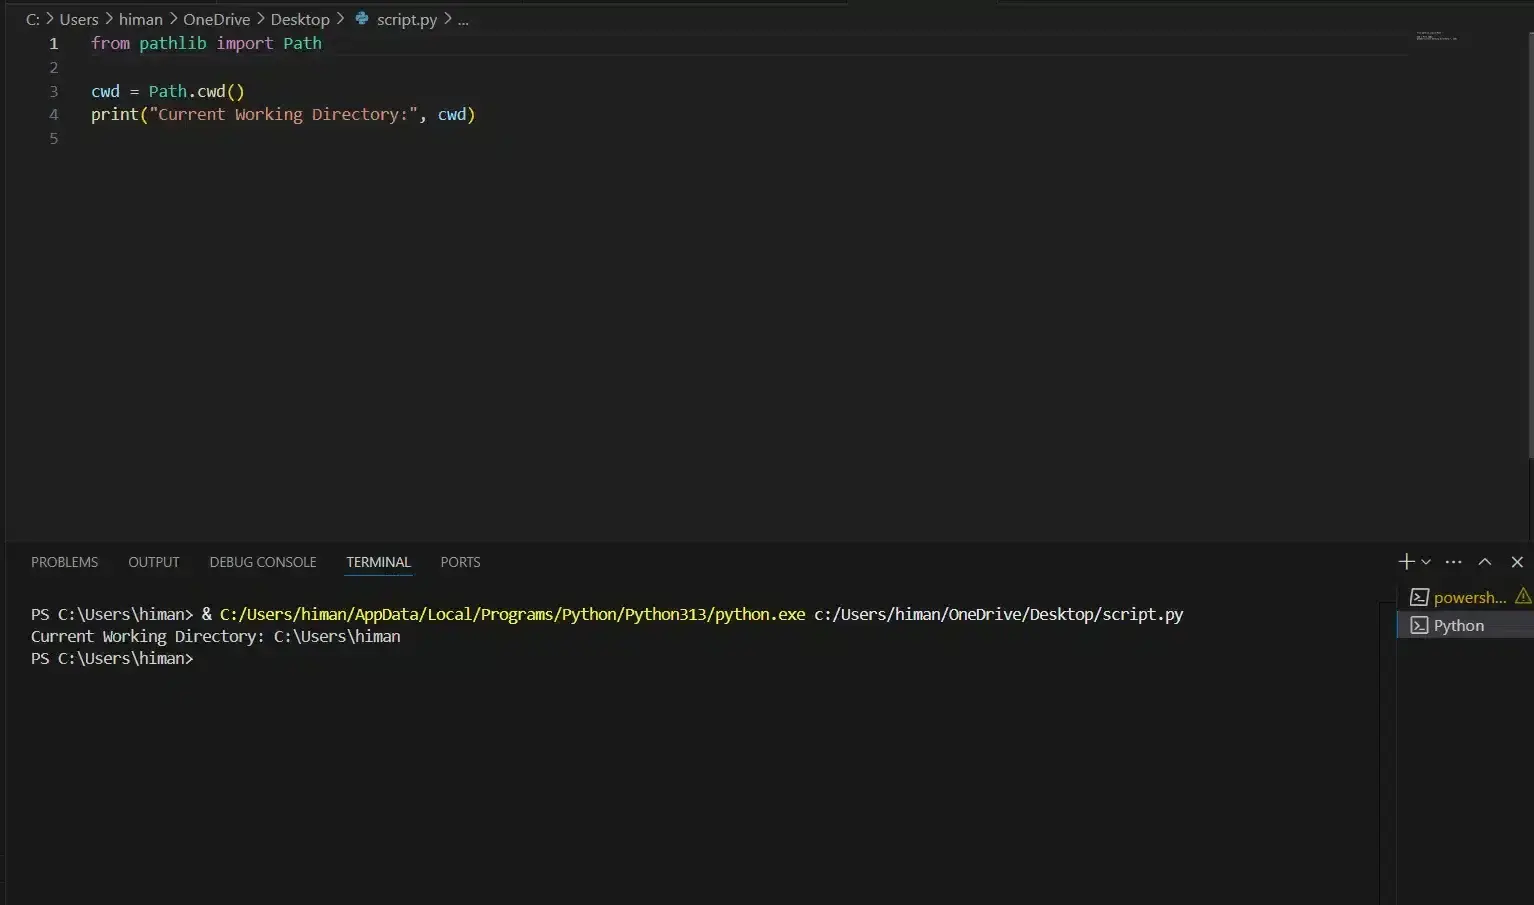Viewport: 1534px width, 905px height.
Task: Click the terminal icon beside powershell entry
Action: pyautogui.click(x=1419, y=597)
